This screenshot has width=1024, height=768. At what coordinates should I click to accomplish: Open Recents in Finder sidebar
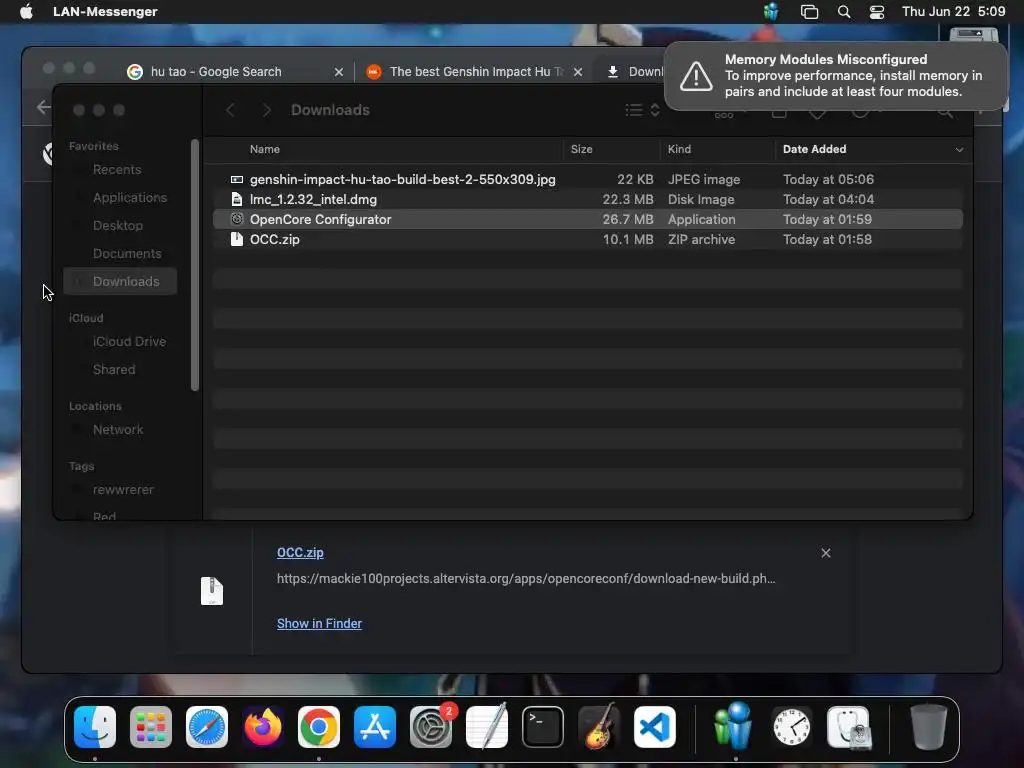coord(117,170)
